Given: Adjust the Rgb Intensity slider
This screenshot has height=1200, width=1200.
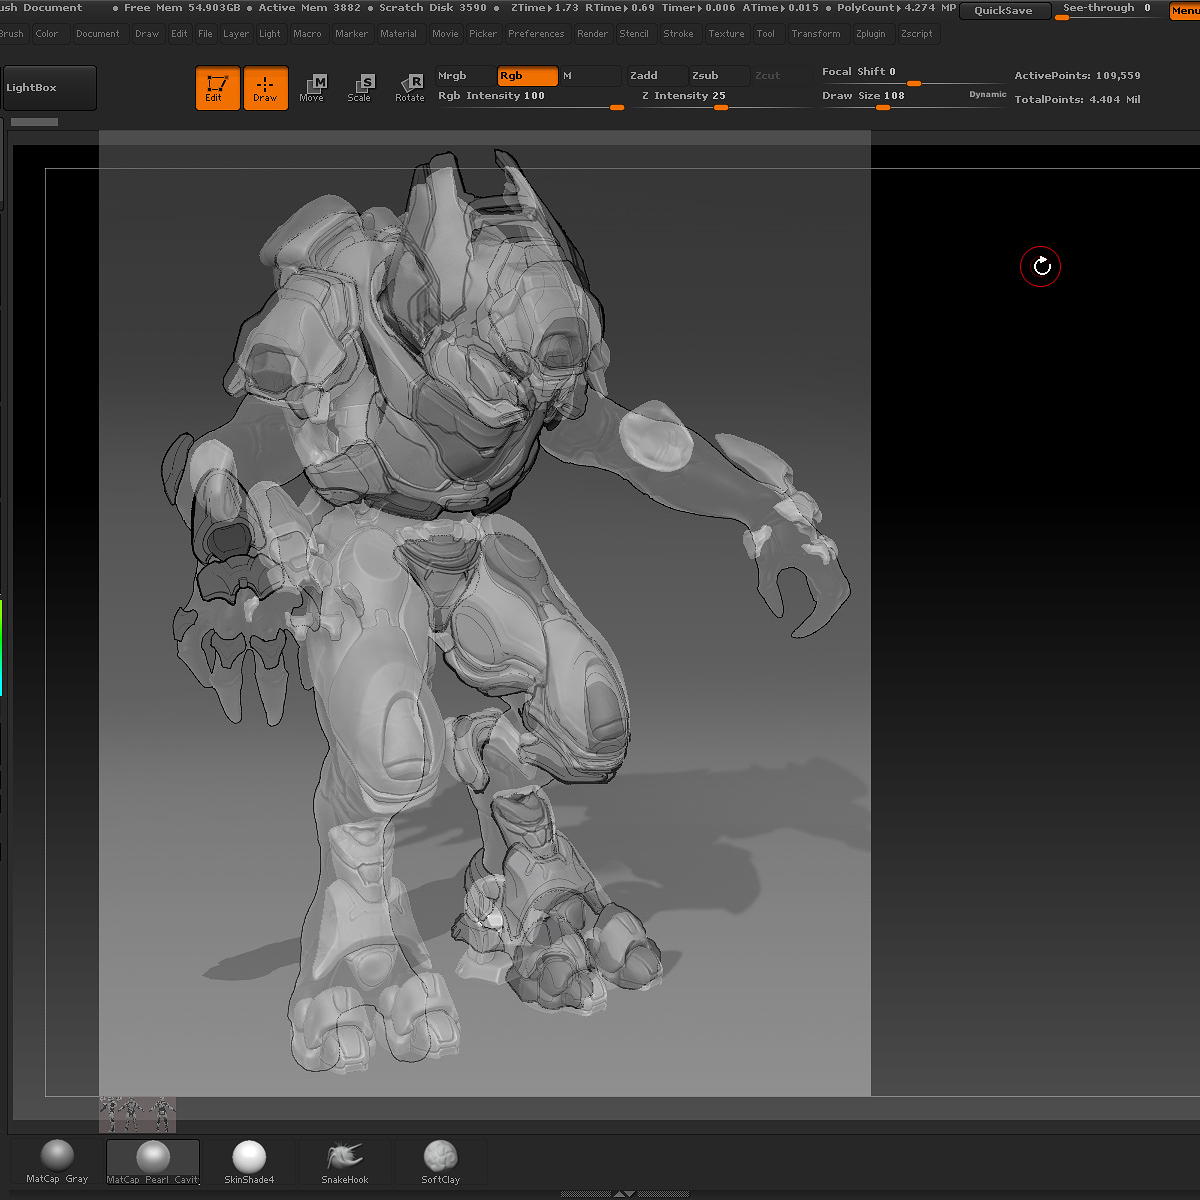Looking at the screenshot, I should click(x=530, y=98).
